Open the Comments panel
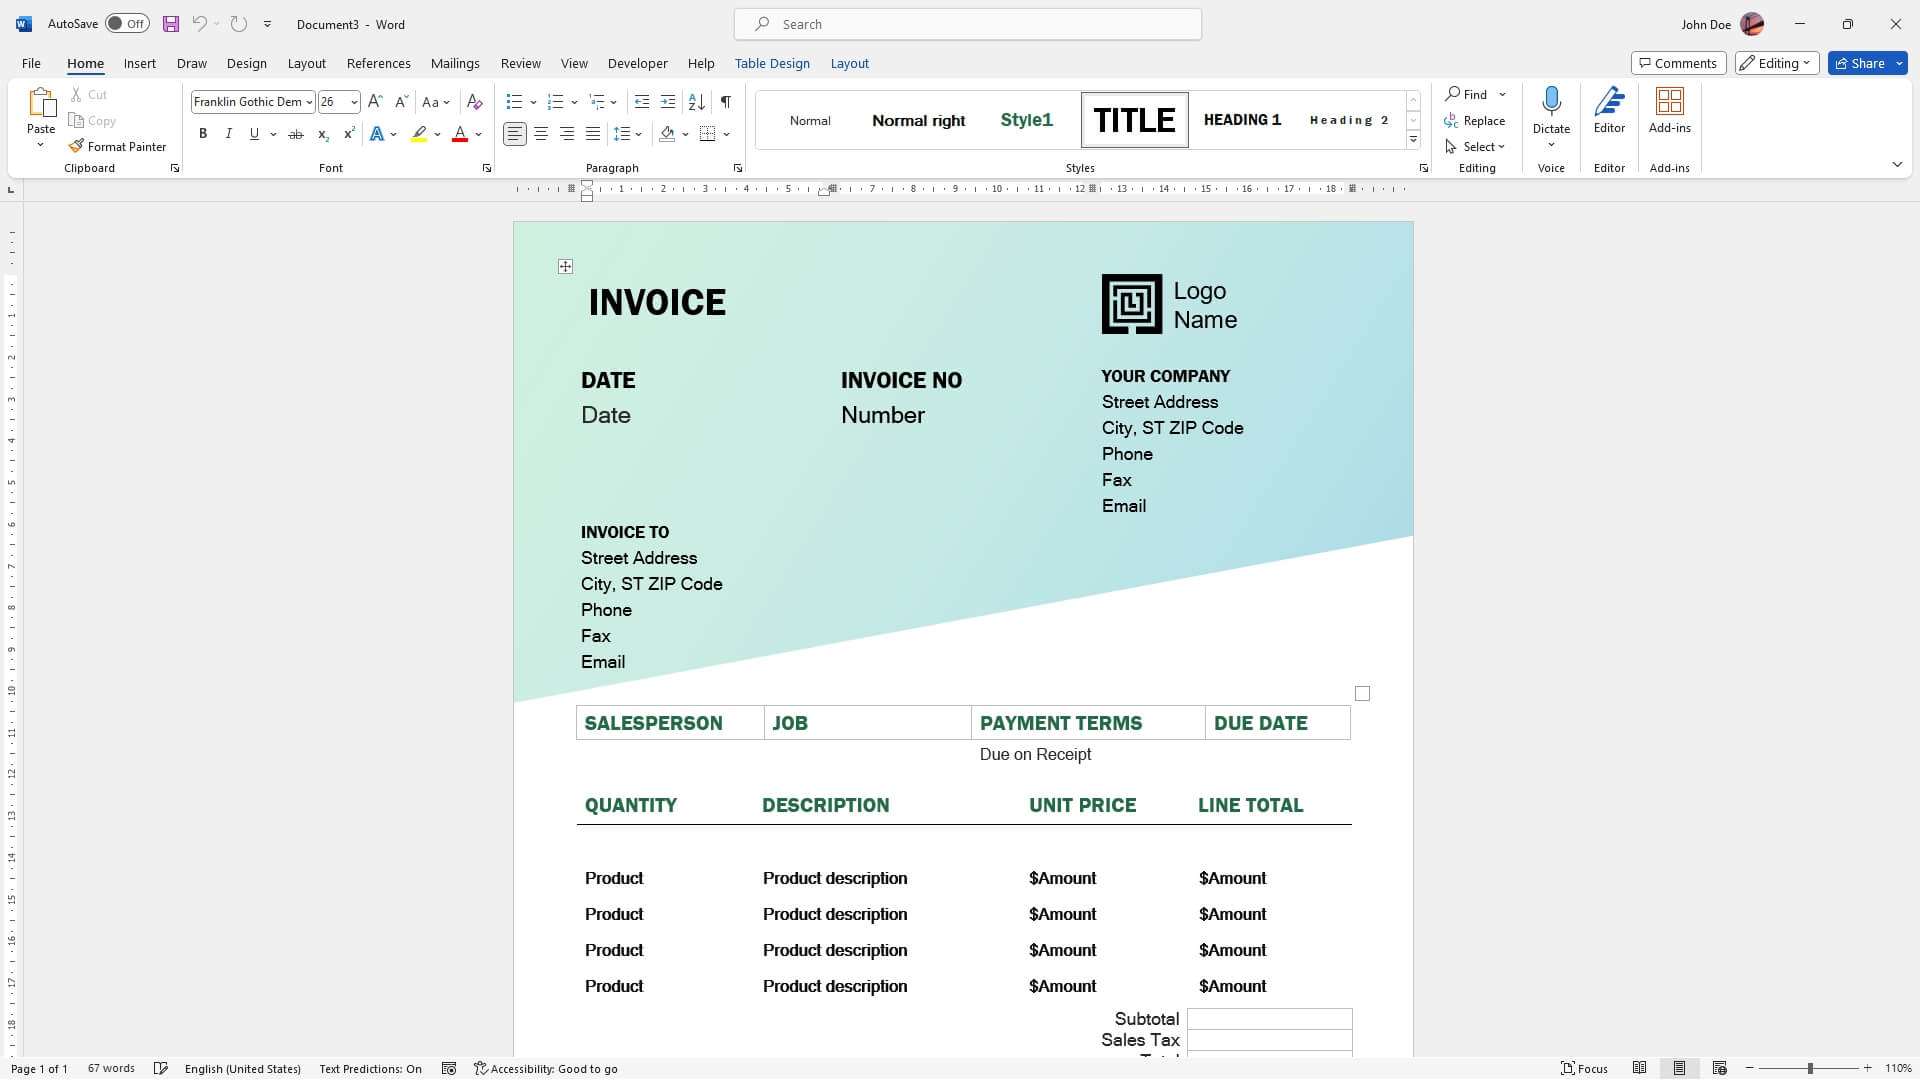This screenshot has width=1920, height=1080. [1678, 63]
